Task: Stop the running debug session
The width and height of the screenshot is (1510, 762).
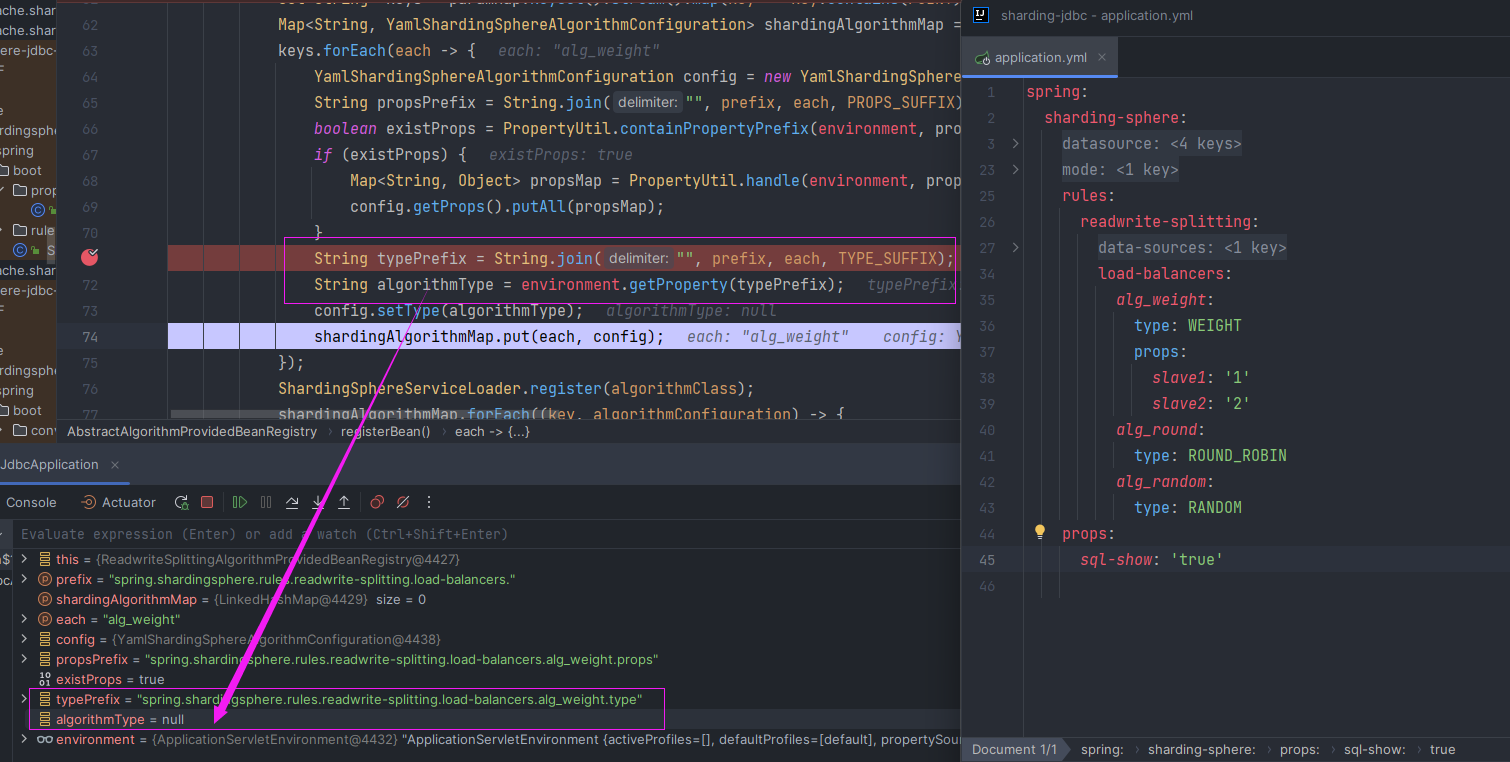Action: pyautogui.click(x=207, y=502)
